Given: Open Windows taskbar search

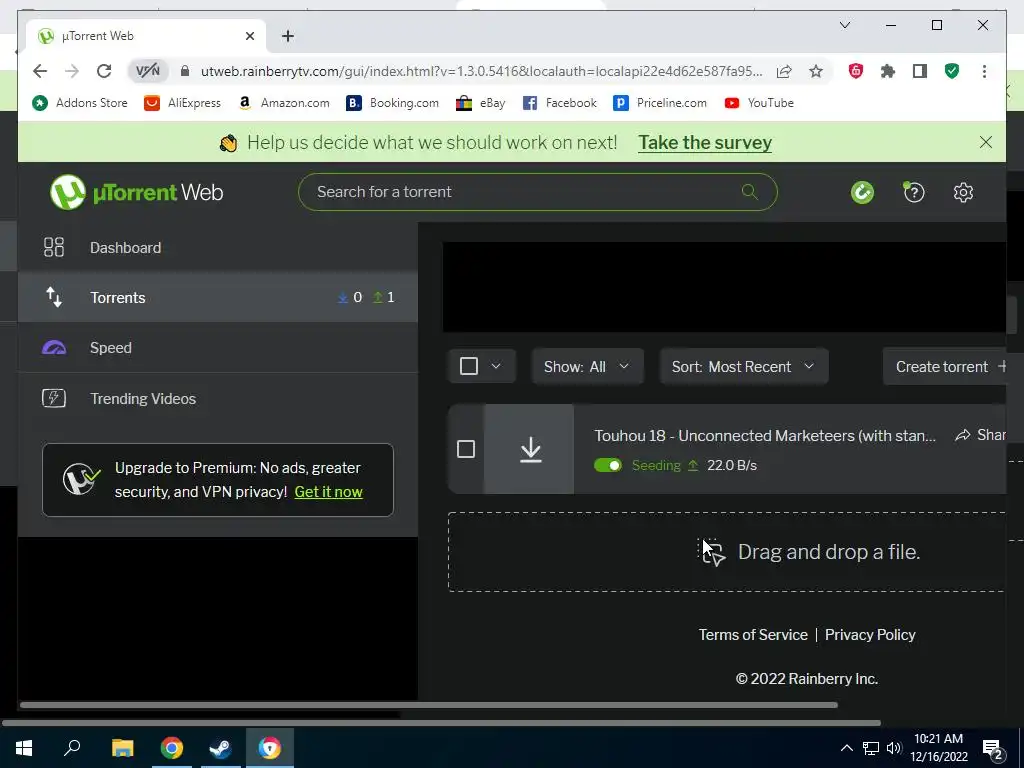Looking at the screenshot, I should tap(72, 748).
